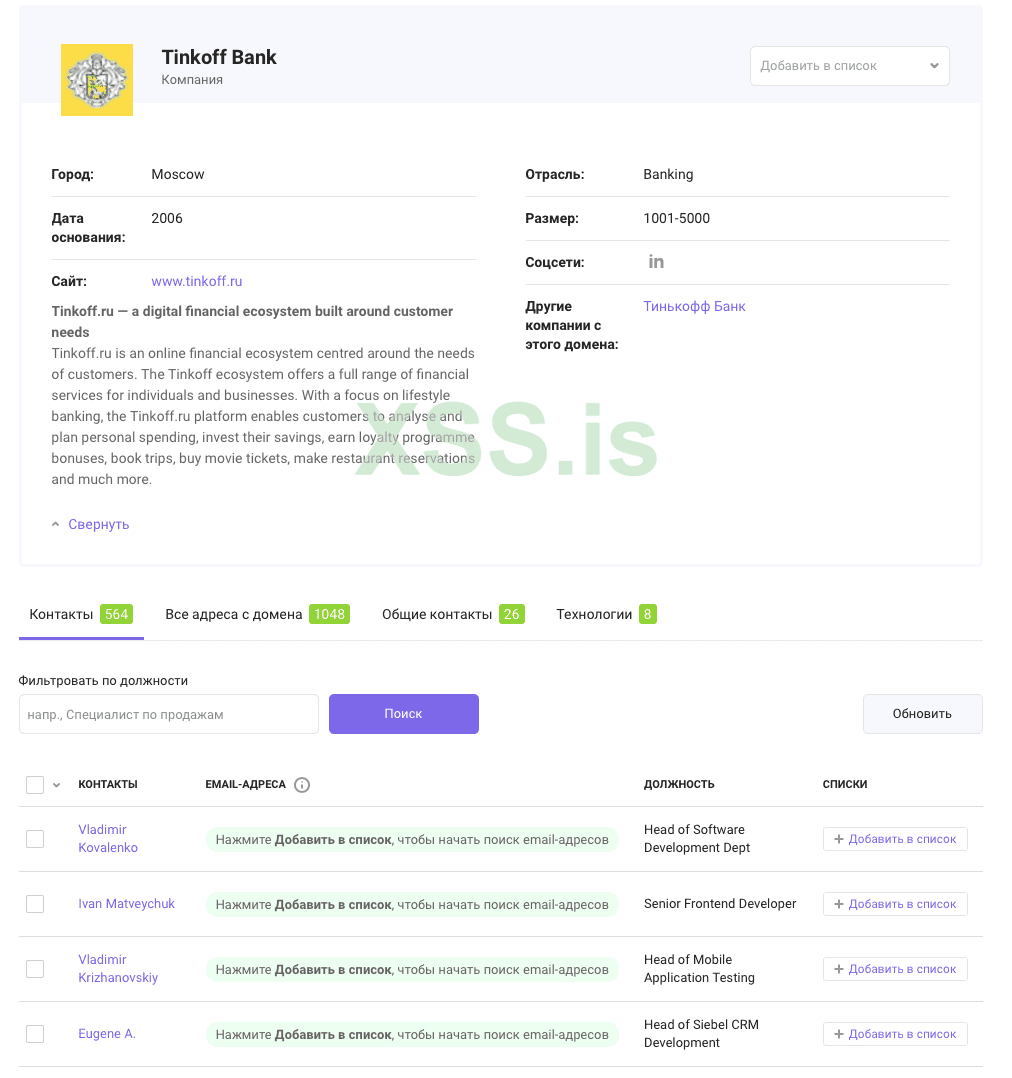Image resolution: width=1012 pixels, height=1078 pixels.
Task: Check the box for Eugene A.
Action: tap(35, 1034)
